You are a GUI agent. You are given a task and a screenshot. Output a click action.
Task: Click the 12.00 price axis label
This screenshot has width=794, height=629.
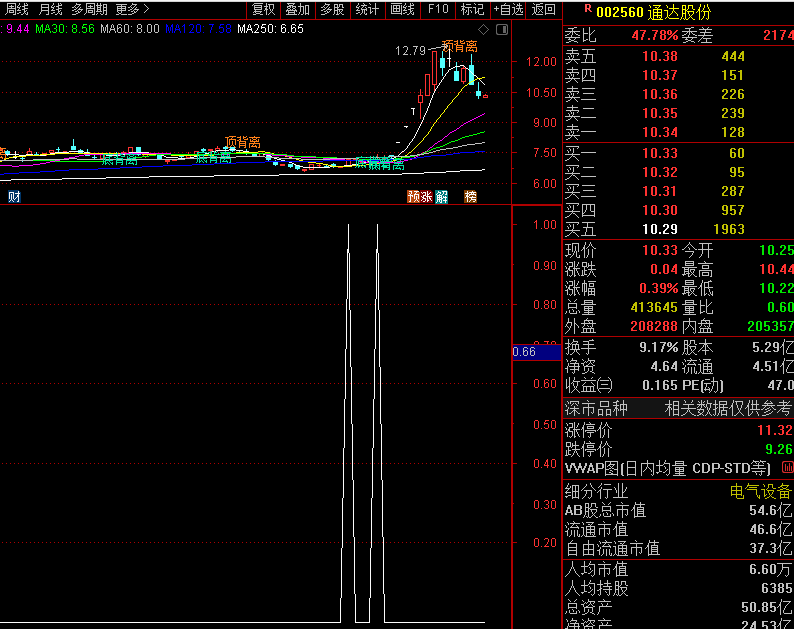(x=541, y=62)
